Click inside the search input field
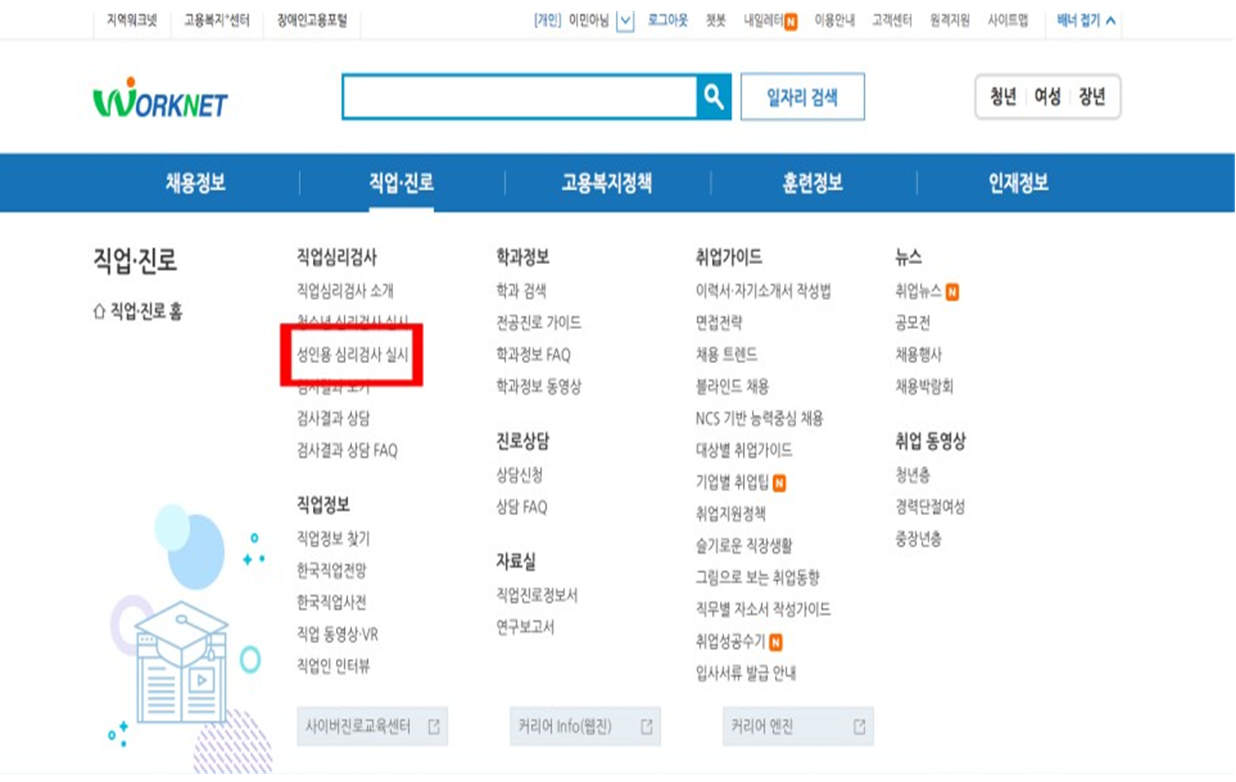 point(520,97)
